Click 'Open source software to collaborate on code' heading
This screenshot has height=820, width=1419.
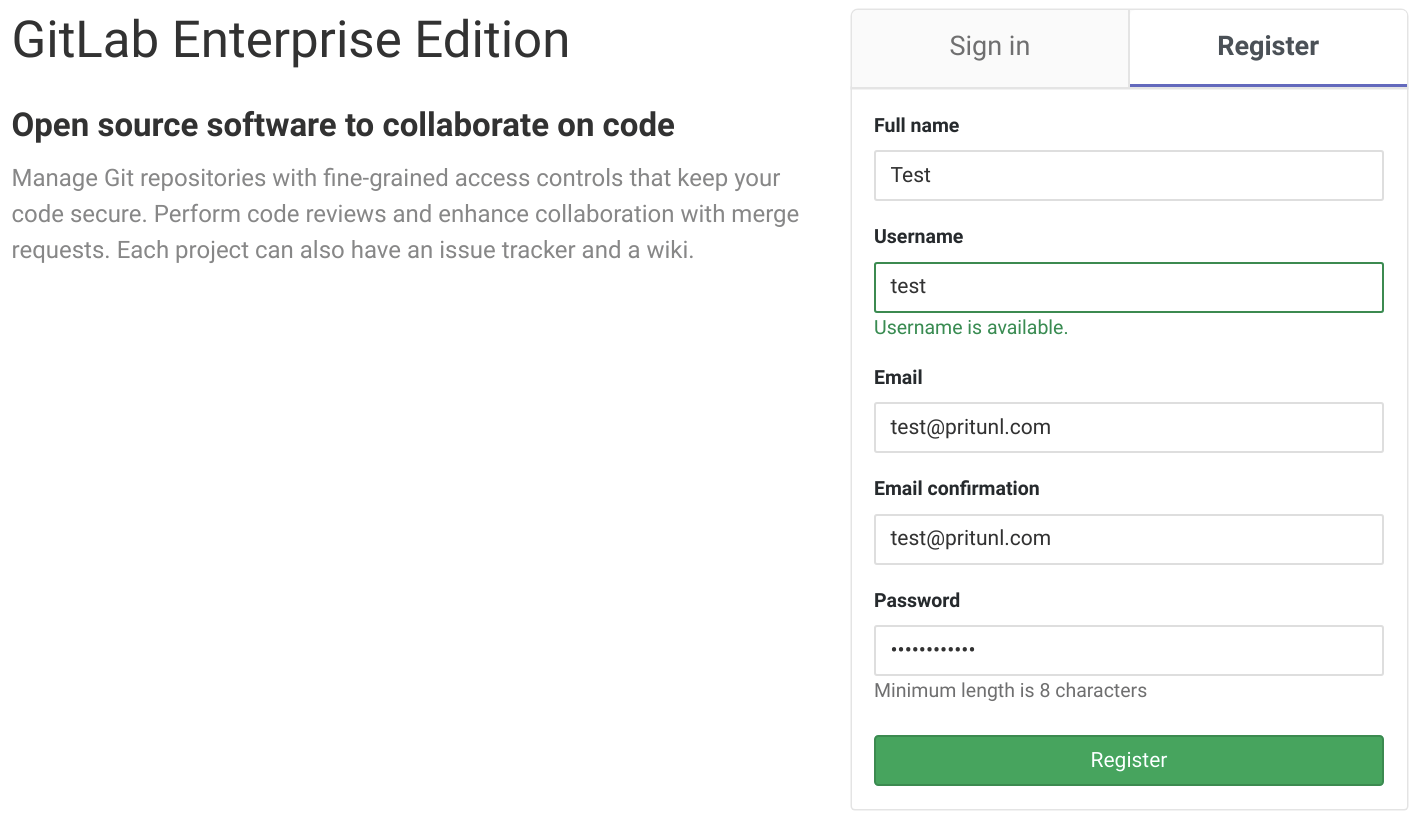click(x=343, y=125)
